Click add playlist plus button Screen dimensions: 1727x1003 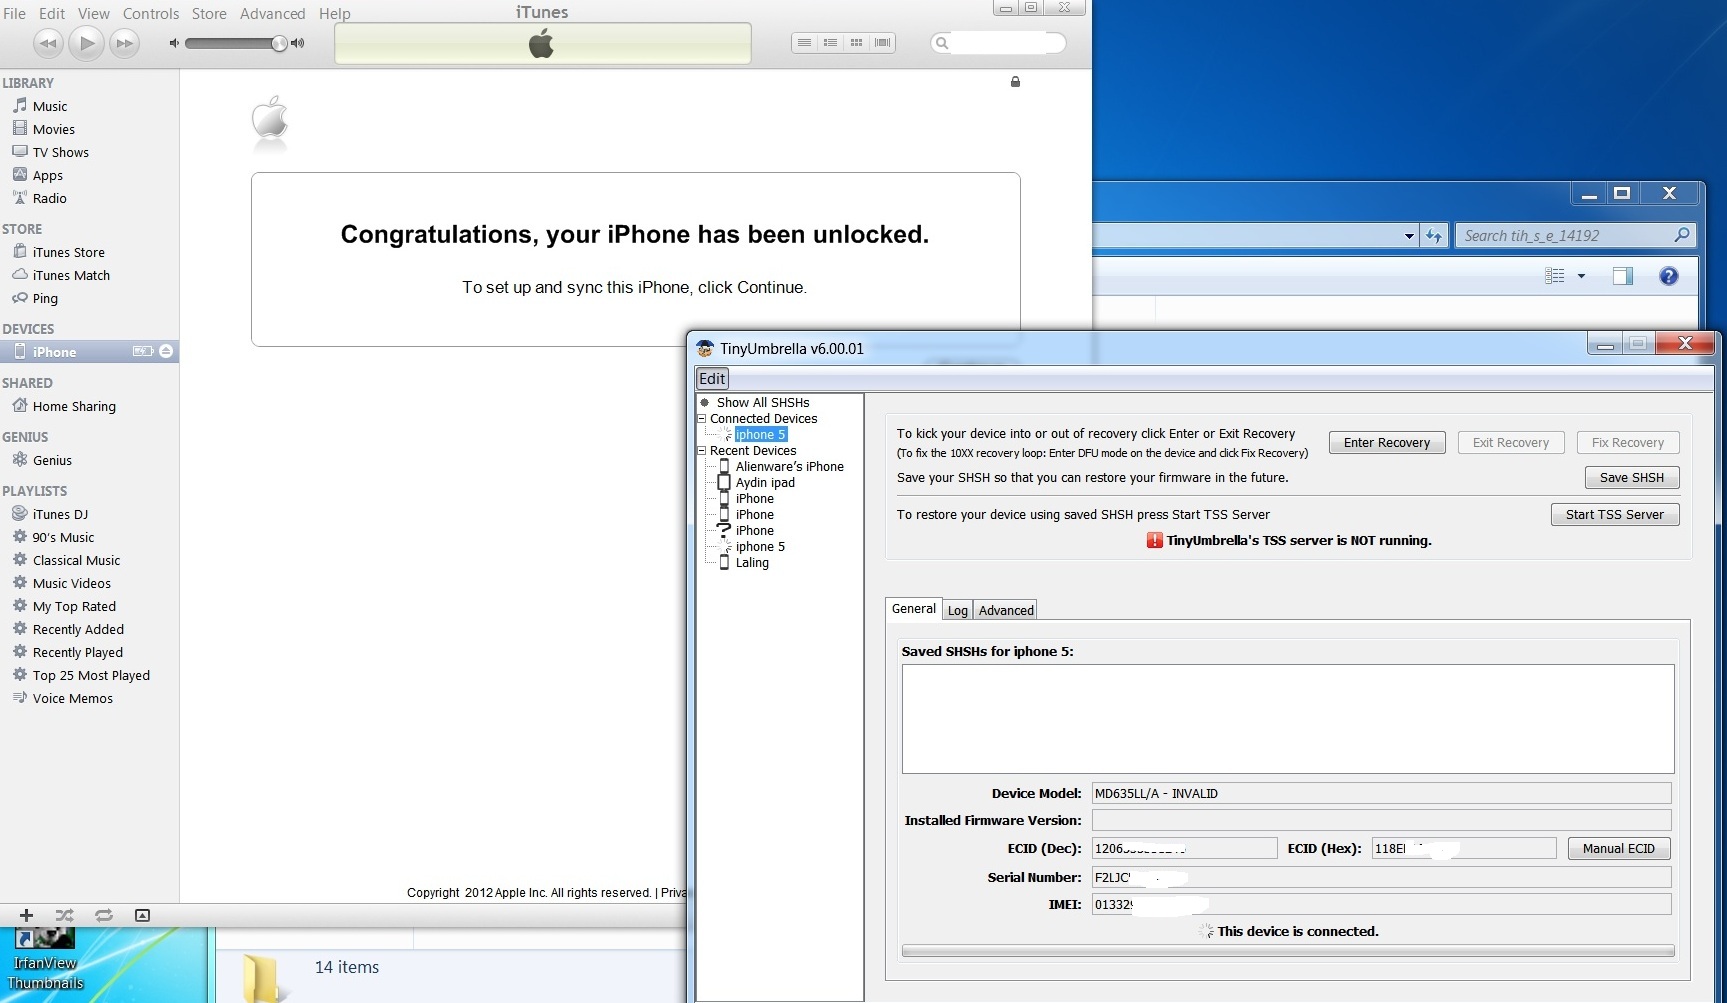(x=26, y=915)
